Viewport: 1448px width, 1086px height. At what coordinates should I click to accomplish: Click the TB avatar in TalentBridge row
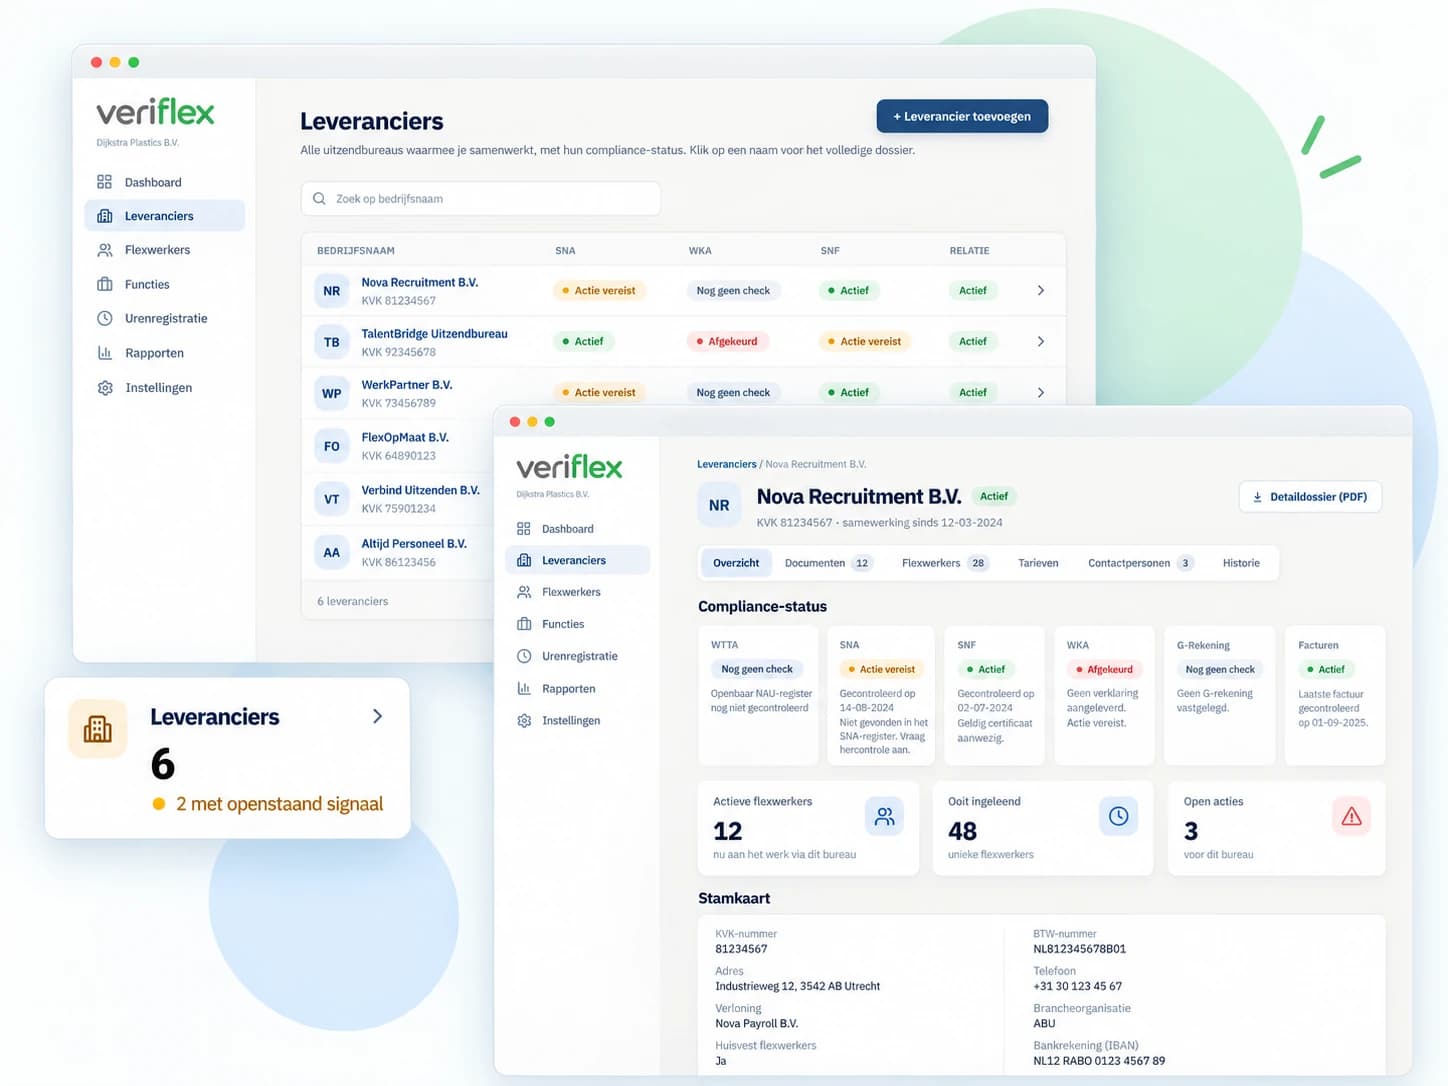(332, 342)
